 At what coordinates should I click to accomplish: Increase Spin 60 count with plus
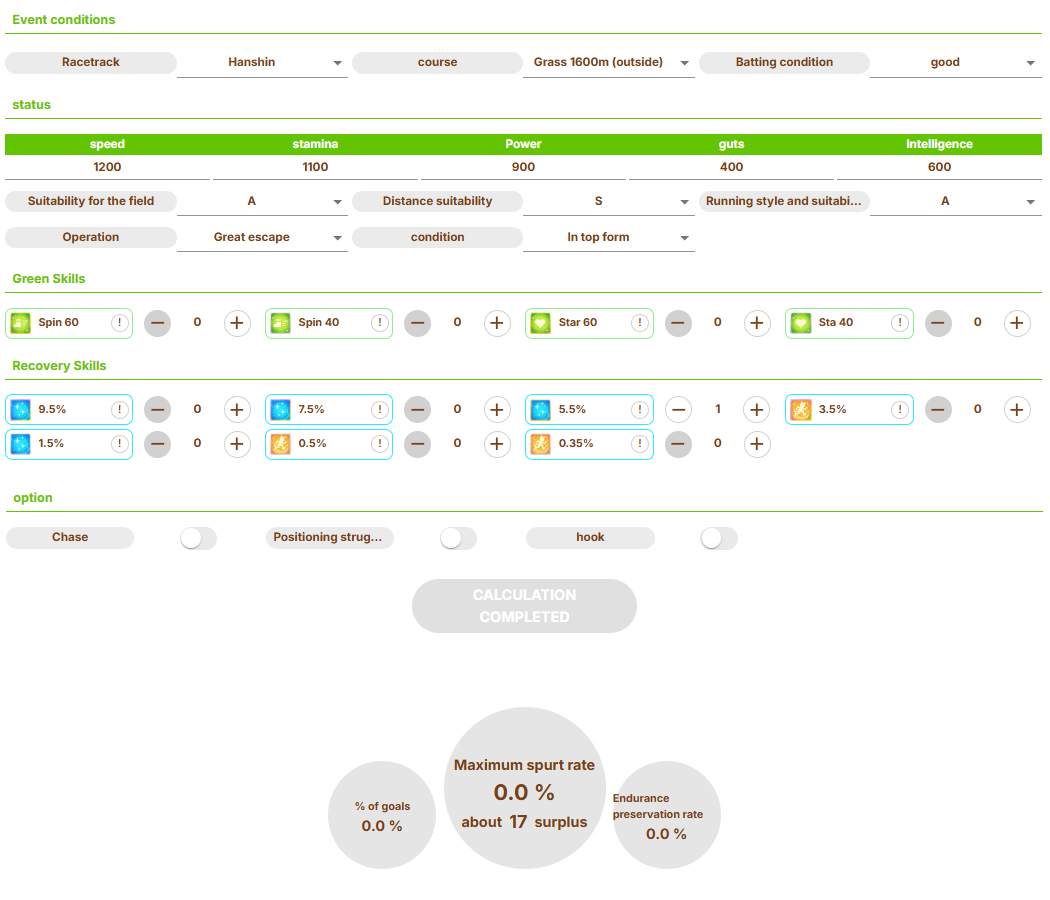coord(237,323)
